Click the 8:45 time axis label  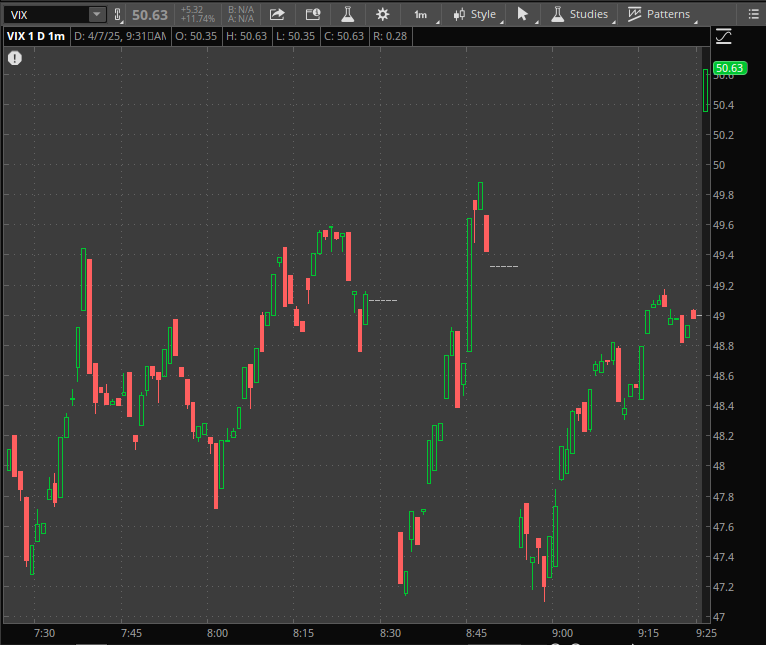(x=476, y=633)
